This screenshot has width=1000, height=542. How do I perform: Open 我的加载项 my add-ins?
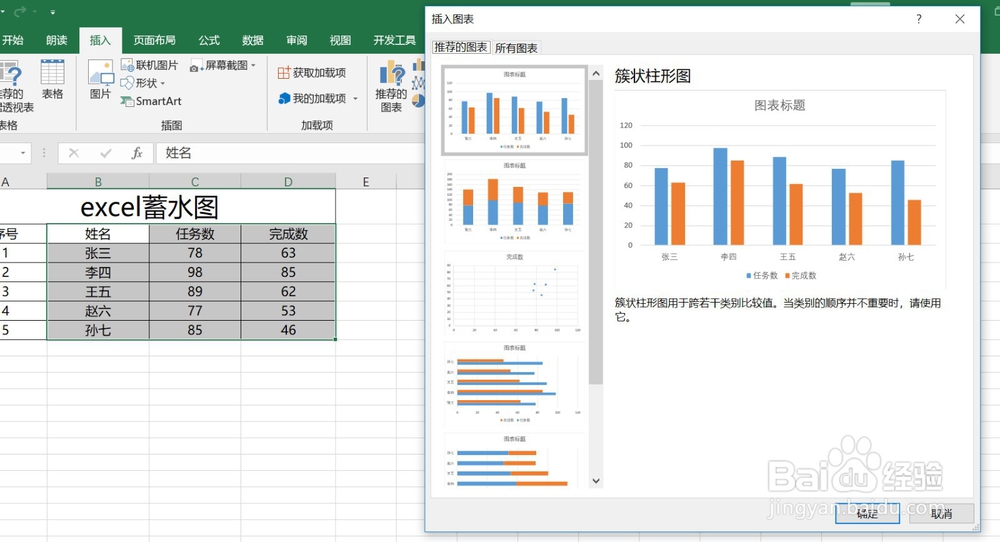[312, 98]
